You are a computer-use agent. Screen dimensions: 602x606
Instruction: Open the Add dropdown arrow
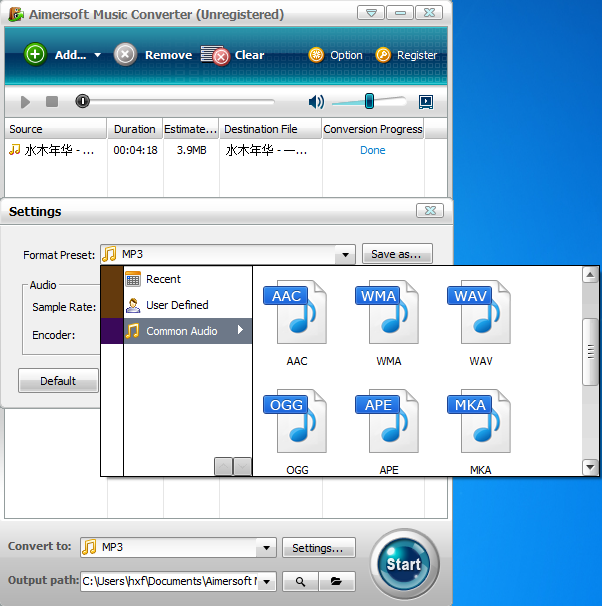(x=97, y=55)
